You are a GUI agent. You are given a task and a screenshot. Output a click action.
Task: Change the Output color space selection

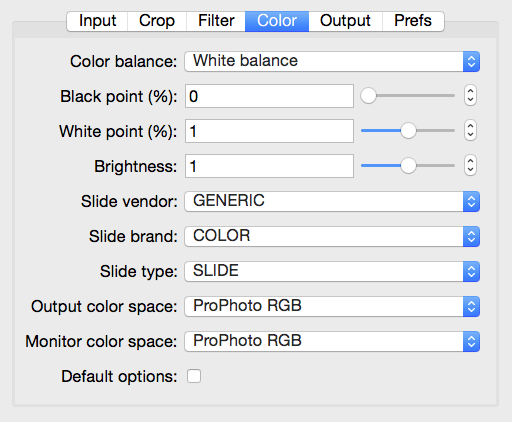[332, 306]
